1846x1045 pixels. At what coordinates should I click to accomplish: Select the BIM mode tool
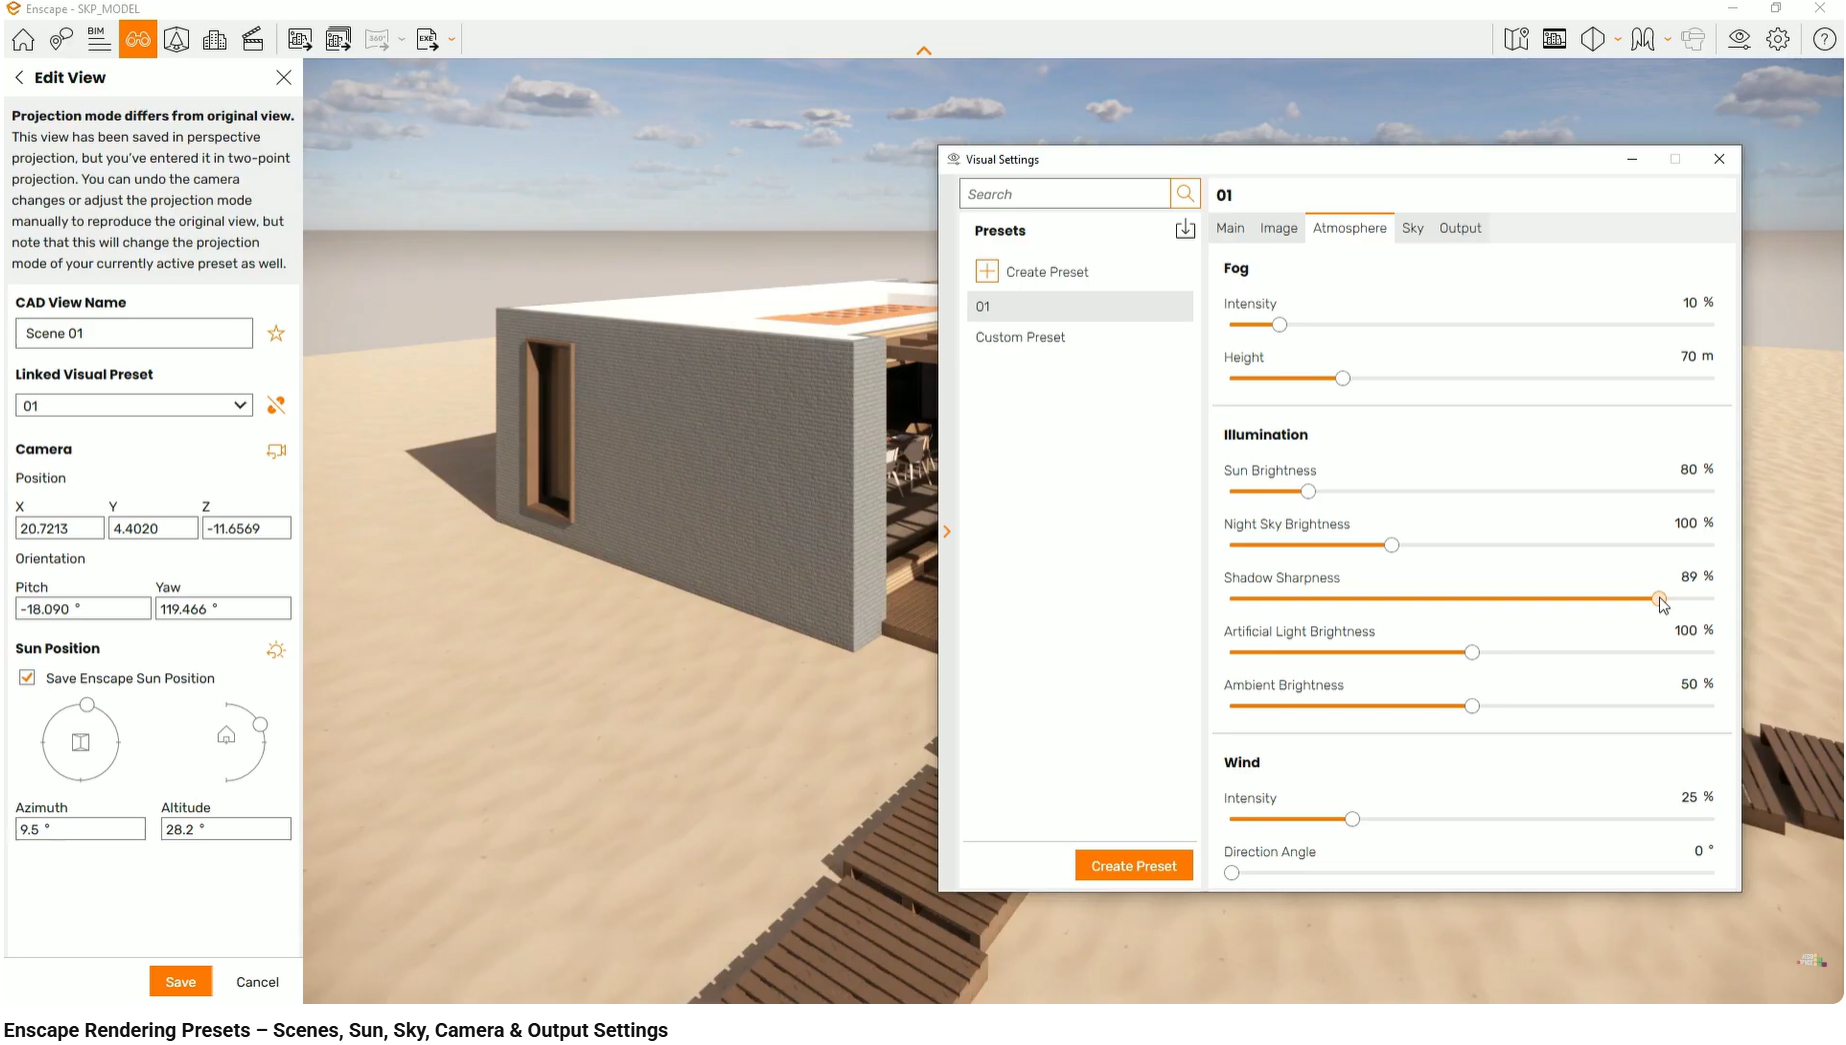click(97, 39)
